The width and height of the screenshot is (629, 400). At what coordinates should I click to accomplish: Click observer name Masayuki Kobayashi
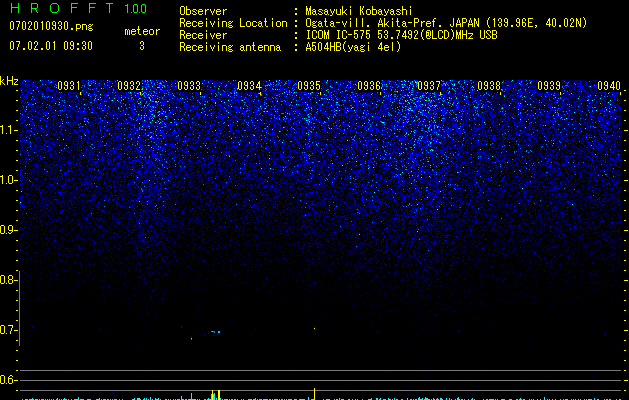(359, 11)
